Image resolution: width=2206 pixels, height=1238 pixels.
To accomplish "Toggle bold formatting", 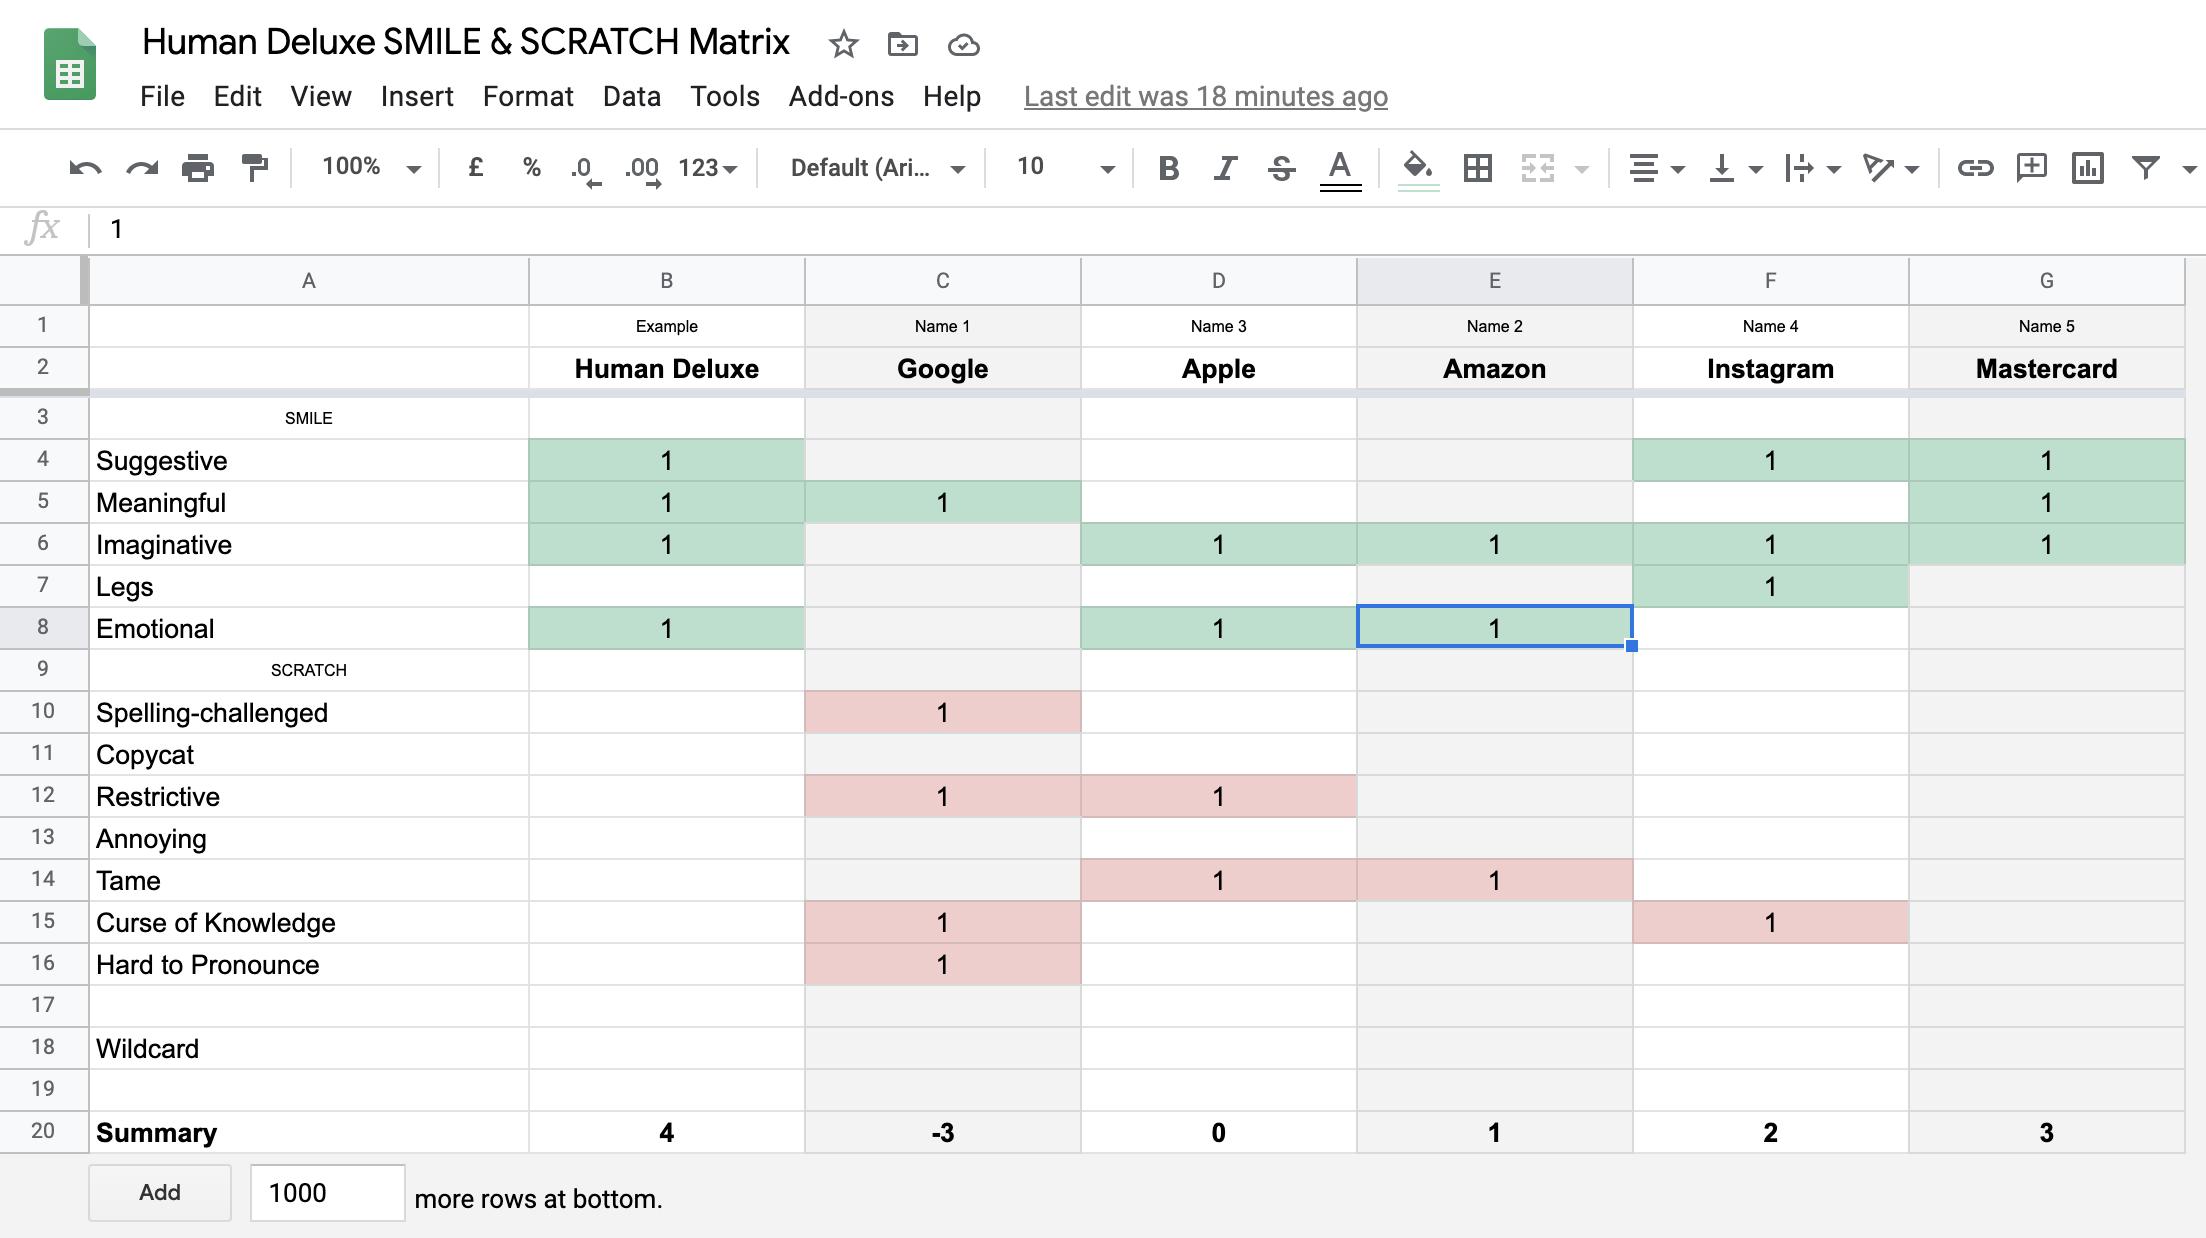I will coord(1168,168).
